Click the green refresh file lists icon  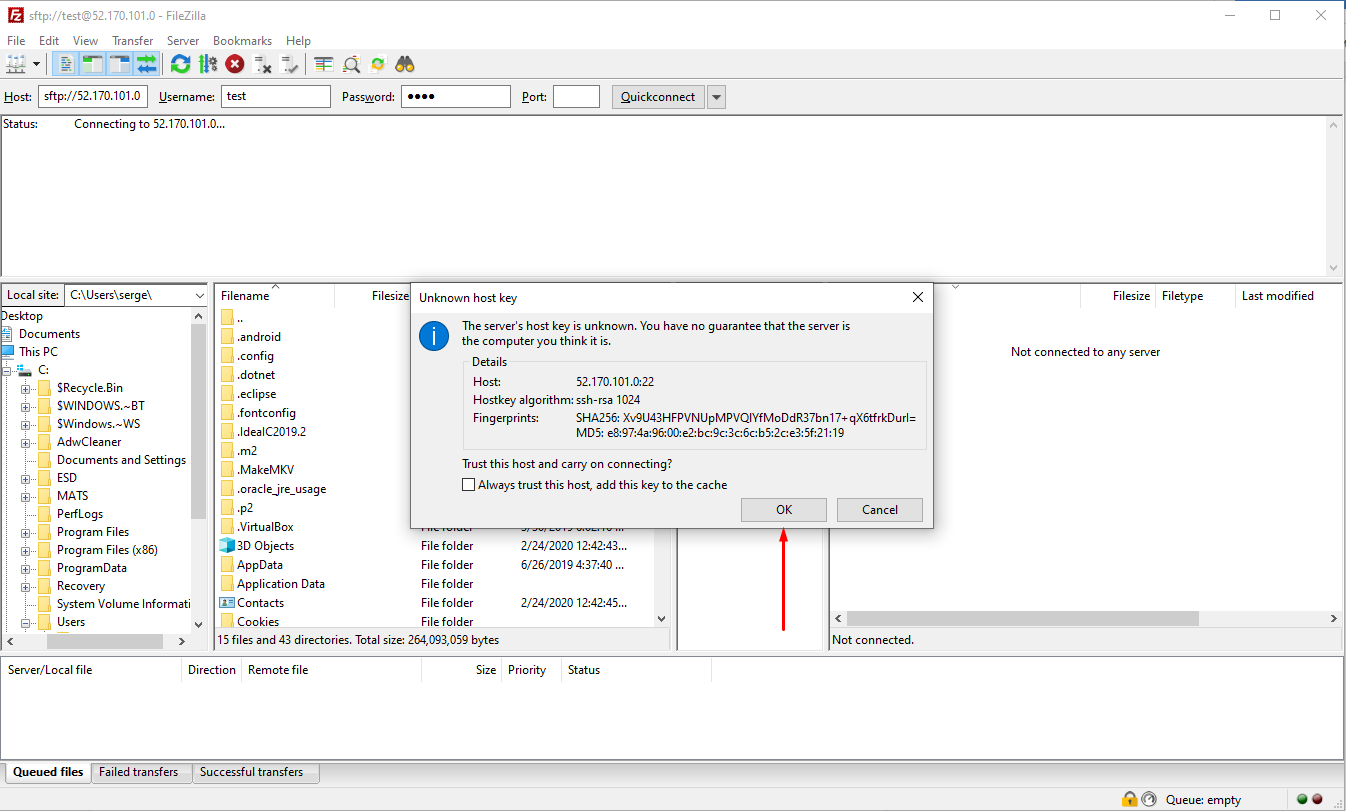[180, 64]
